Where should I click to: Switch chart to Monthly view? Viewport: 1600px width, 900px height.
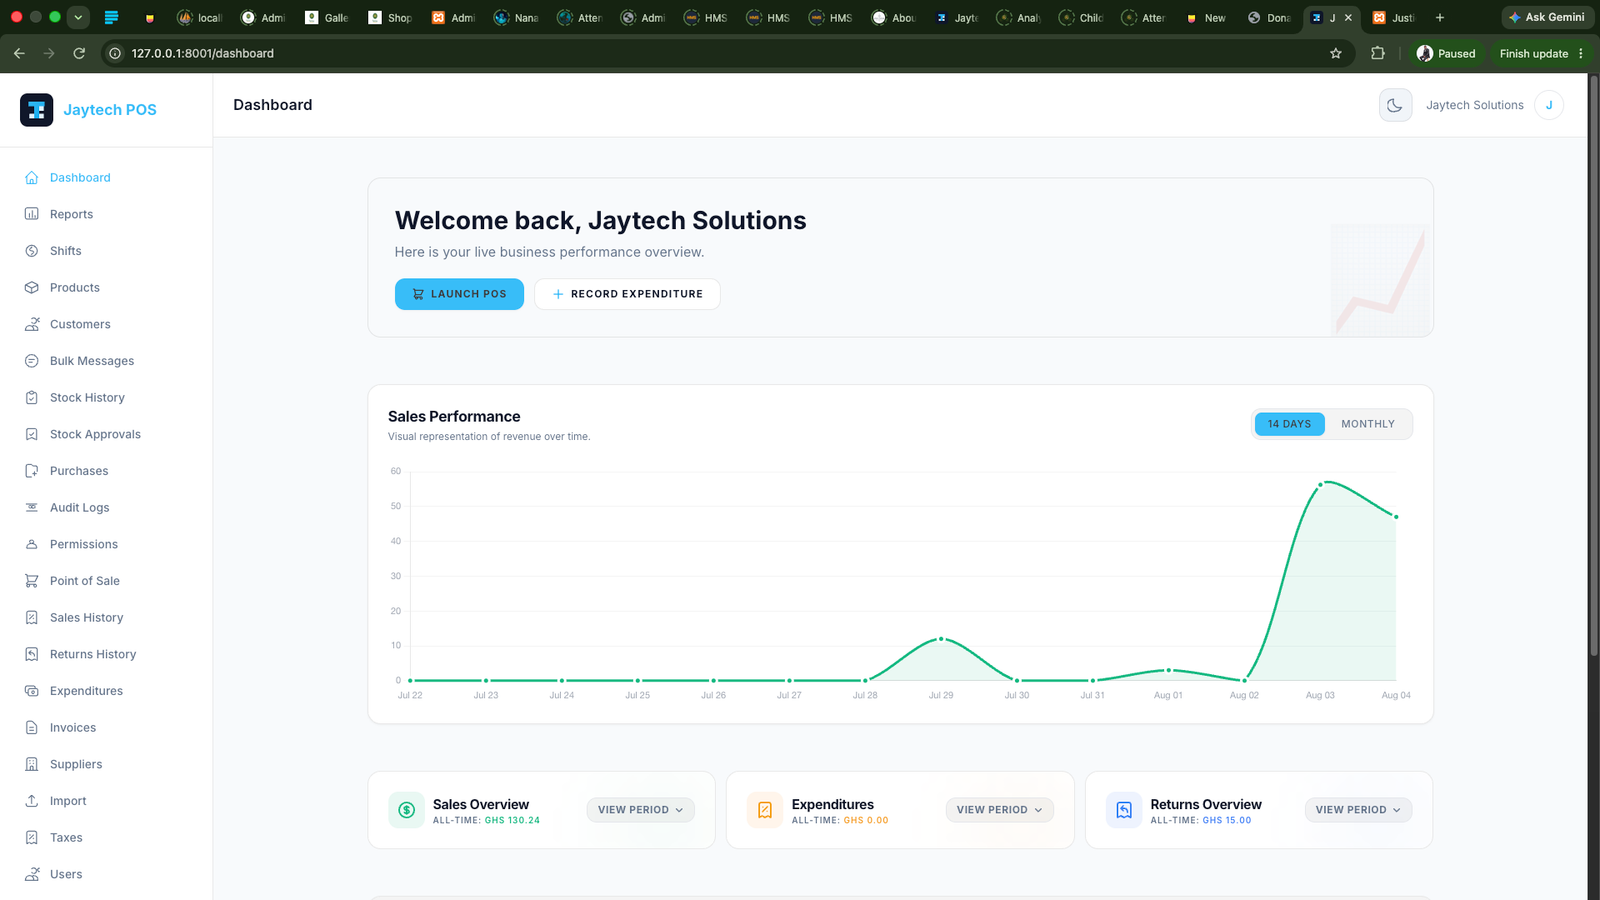click(x=1368, y=424)
